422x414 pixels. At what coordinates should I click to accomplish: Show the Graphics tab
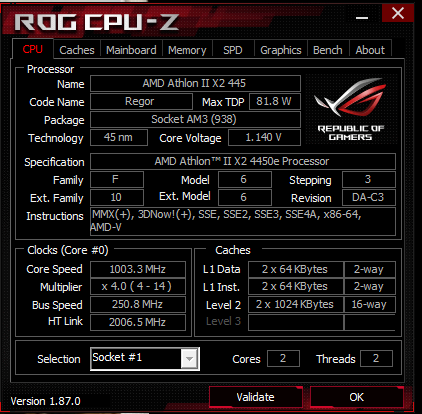pyautogui.click(x=281, y=50)
